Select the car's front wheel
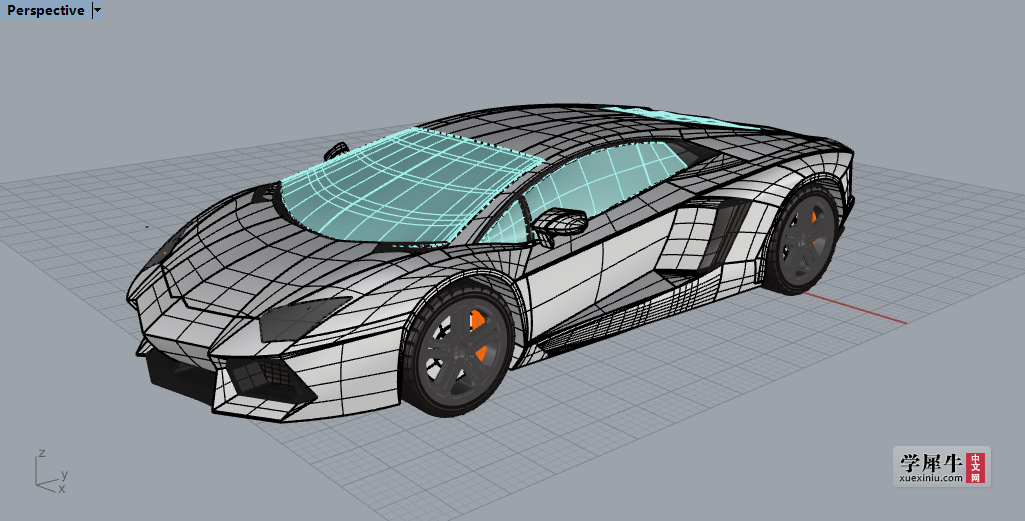 pos(459,352)
